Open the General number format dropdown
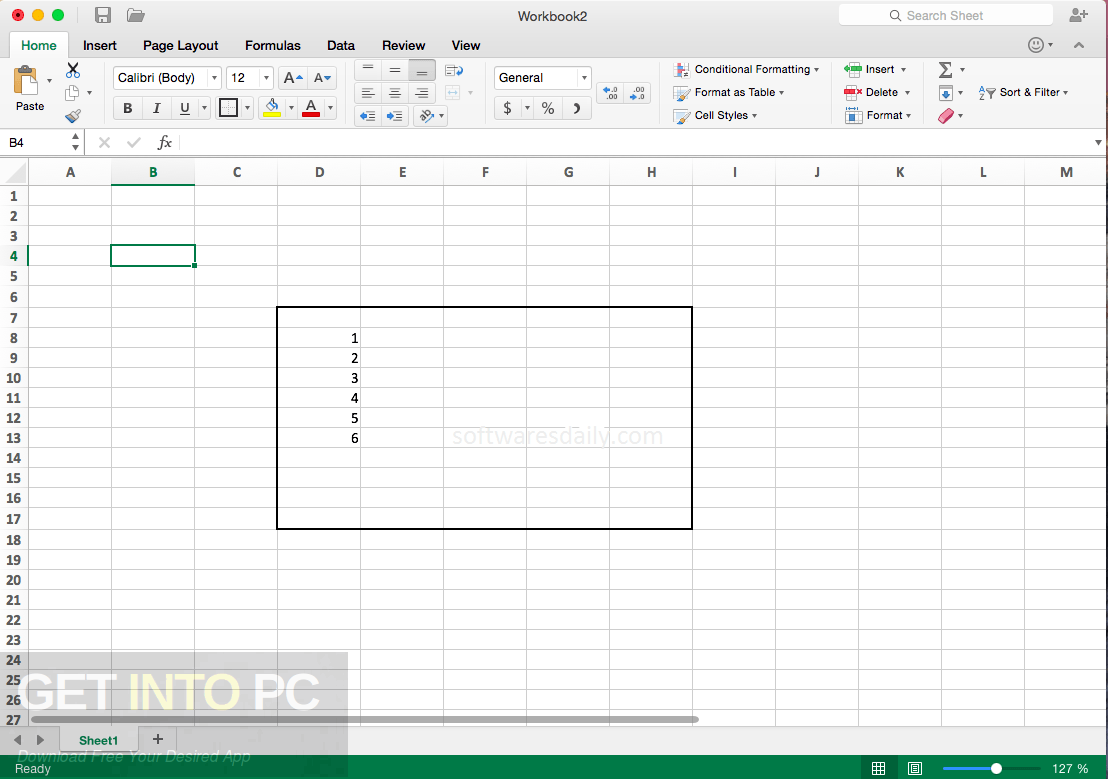The height and width of the screenshot is (779, 1108). [584, 78]
